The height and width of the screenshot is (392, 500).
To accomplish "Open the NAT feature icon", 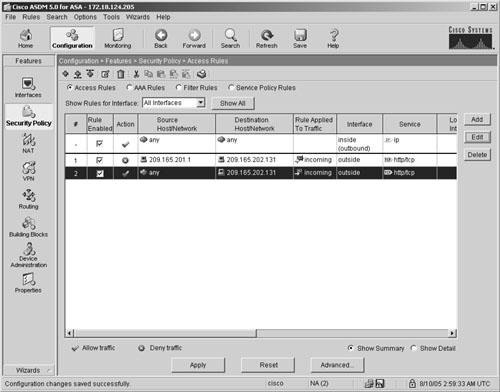I will (28, 143).
